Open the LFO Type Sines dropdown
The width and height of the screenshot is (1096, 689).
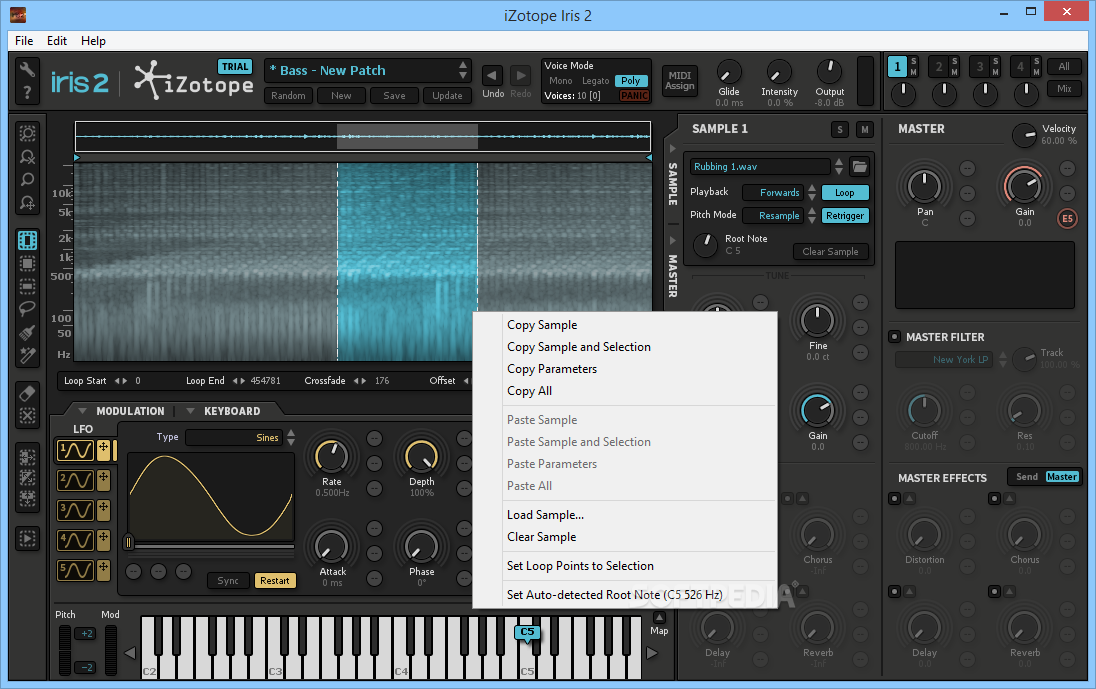coord(234,437)
